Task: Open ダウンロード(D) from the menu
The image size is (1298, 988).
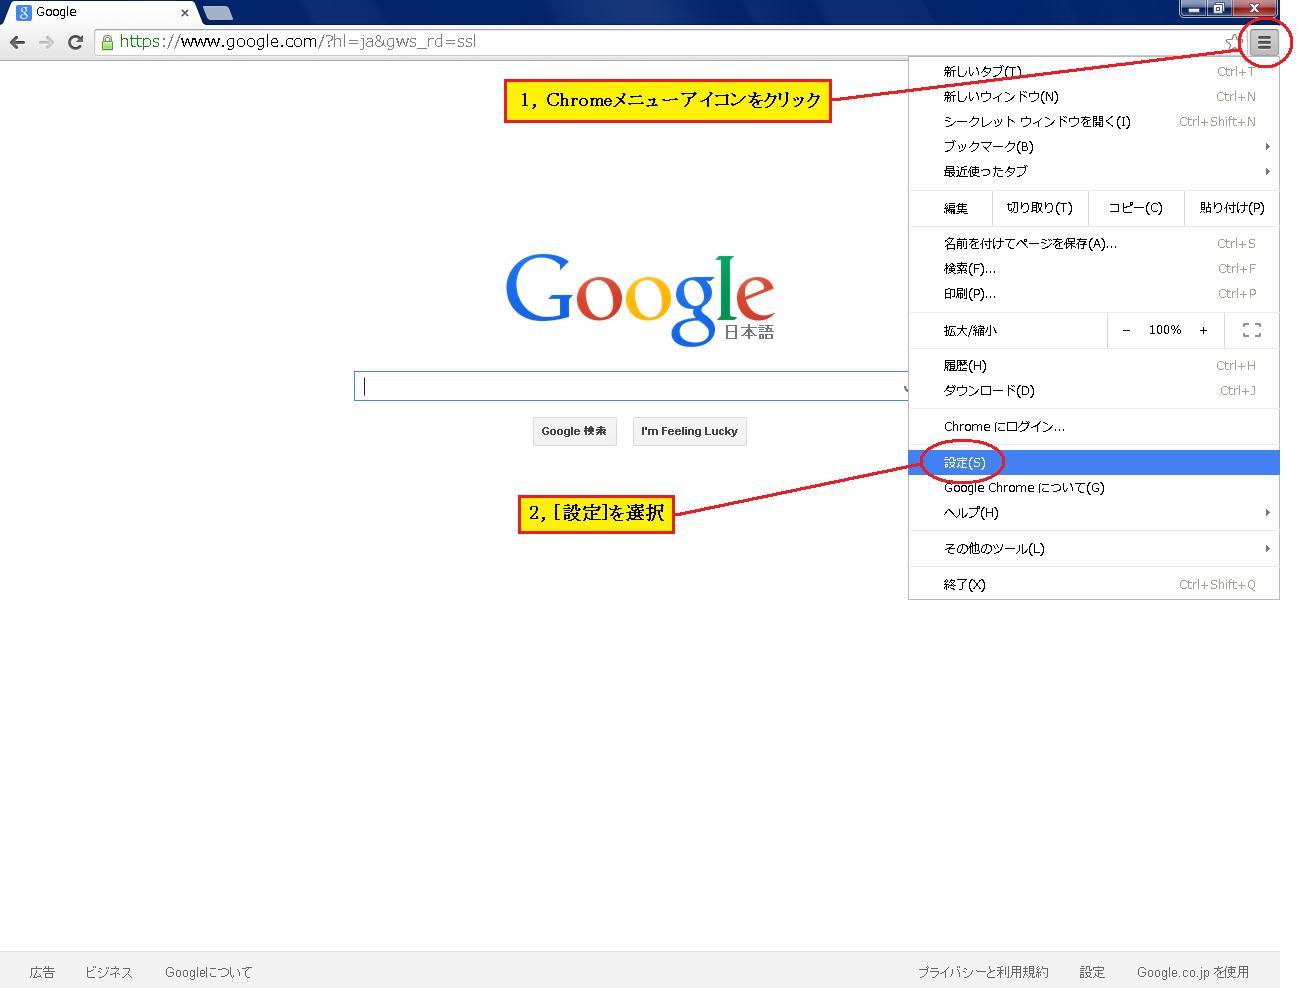Action: pos(1094,391)
